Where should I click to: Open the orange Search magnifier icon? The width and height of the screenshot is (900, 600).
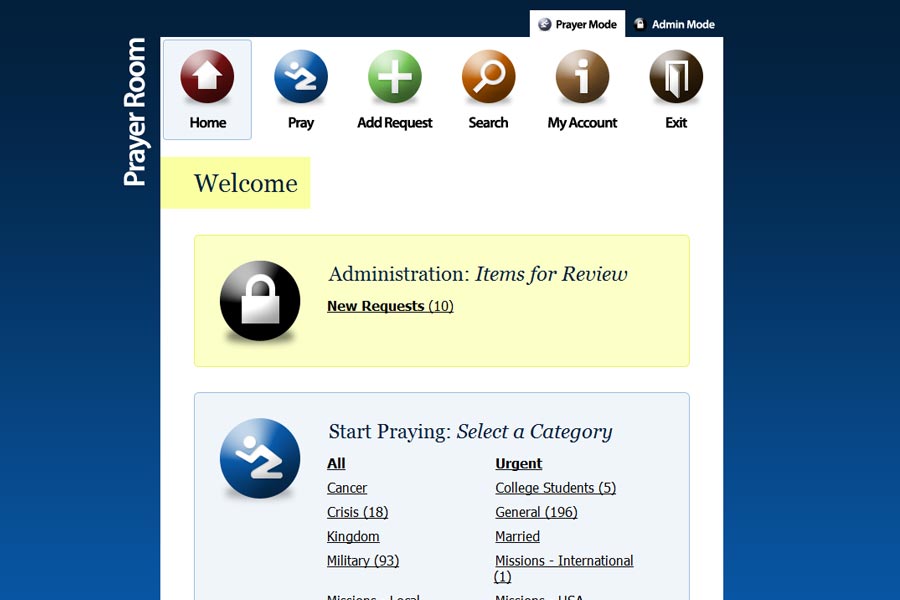tap(488, 77)
